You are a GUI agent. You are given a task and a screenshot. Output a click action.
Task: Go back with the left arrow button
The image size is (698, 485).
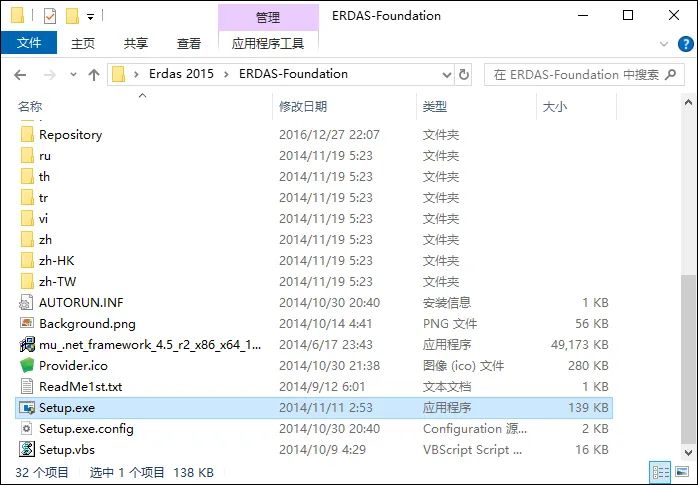click(x=20, y=74)
